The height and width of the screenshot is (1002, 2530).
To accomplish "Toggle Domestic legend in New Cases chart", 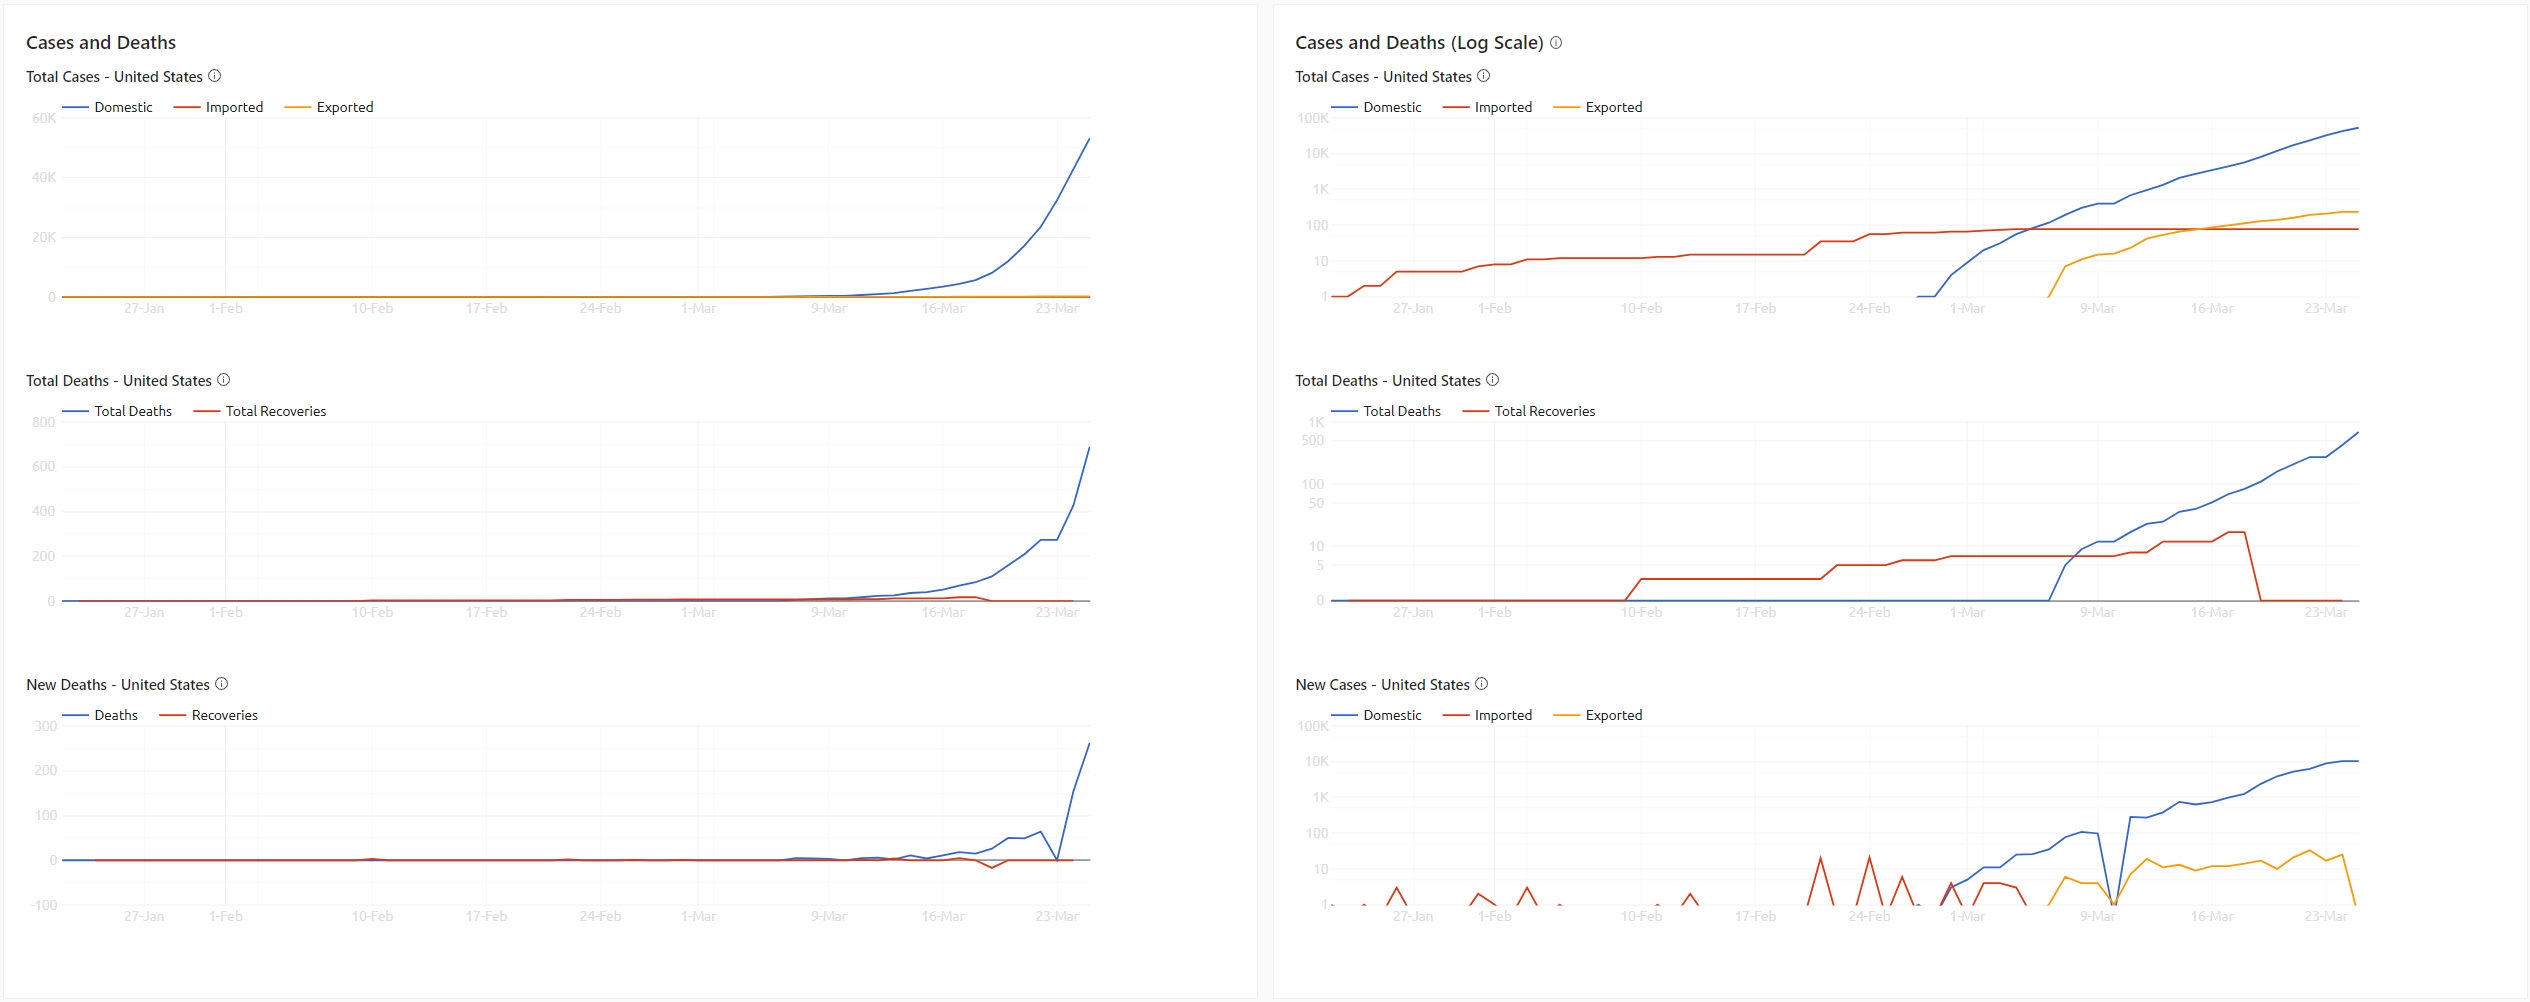I will point(1391,715).
